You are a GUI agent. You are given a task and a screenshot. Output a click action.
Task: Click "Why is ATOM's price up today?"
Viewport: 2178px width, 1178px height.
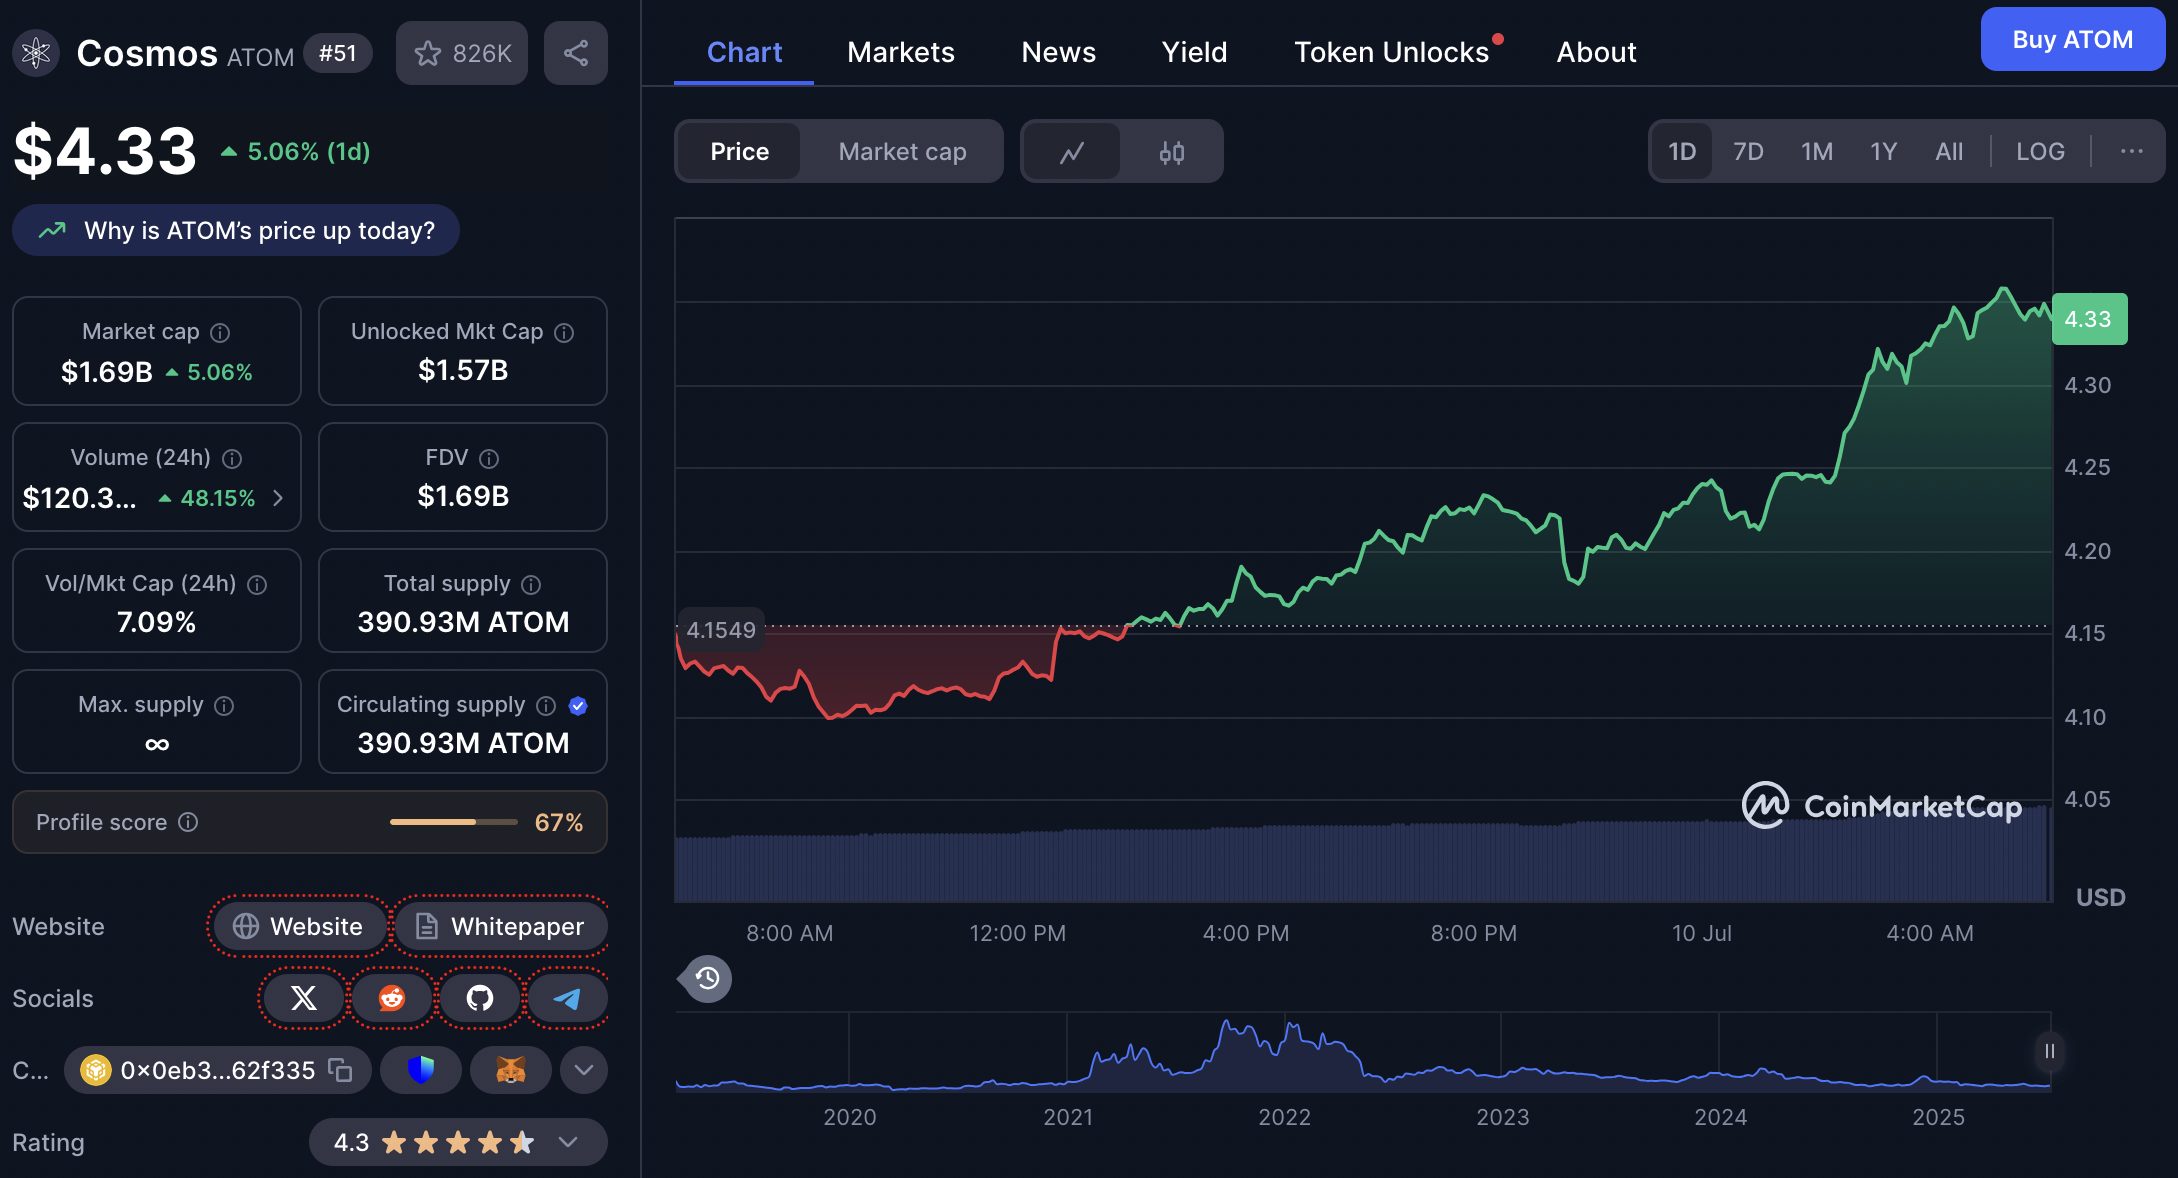coord(236,231)
